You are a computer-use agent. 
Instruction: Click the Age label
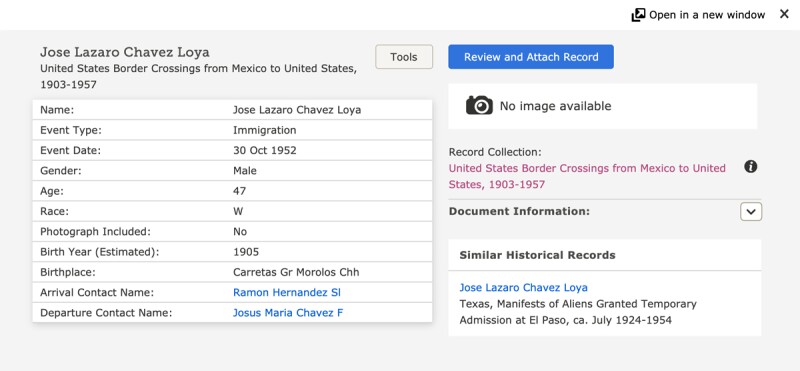tap(52, 191)
